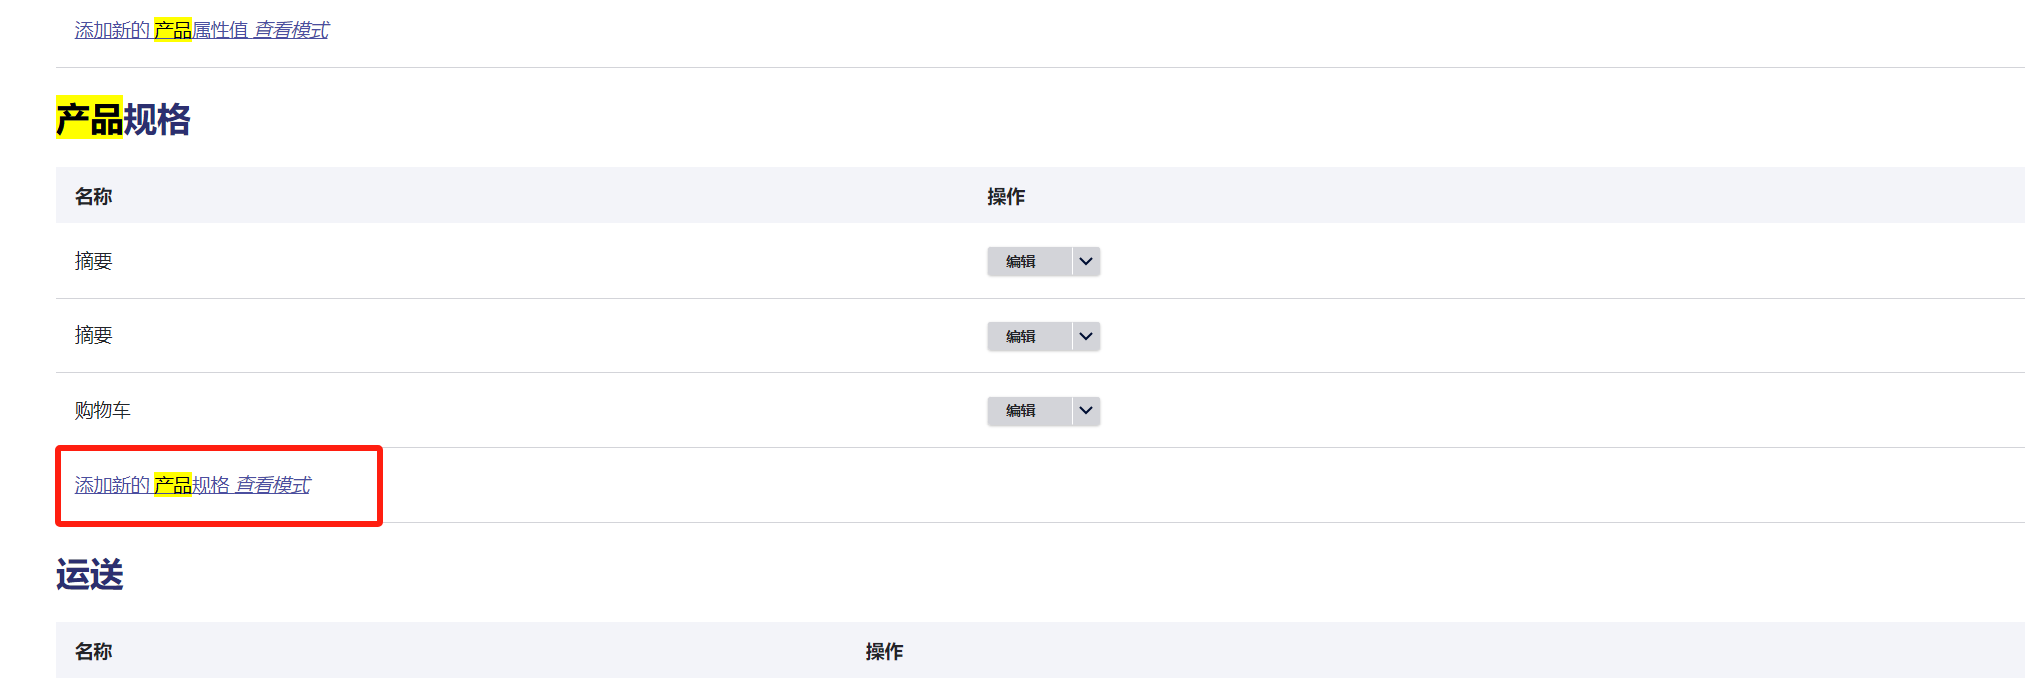Image resolution: width=2025 pixels, height=679 pixels.
Task: Click the 运送 section heading
Action: coord(90,574)
